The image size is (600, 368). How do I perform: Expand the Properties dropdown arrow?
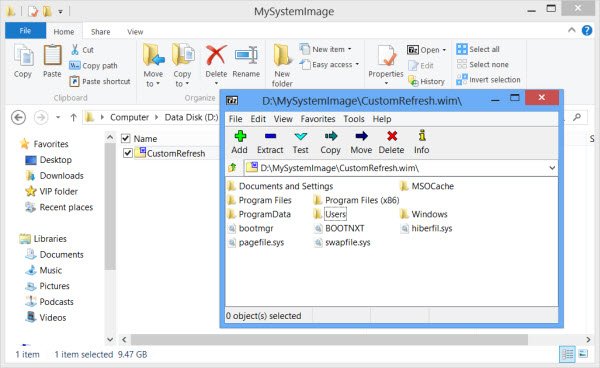386,83
